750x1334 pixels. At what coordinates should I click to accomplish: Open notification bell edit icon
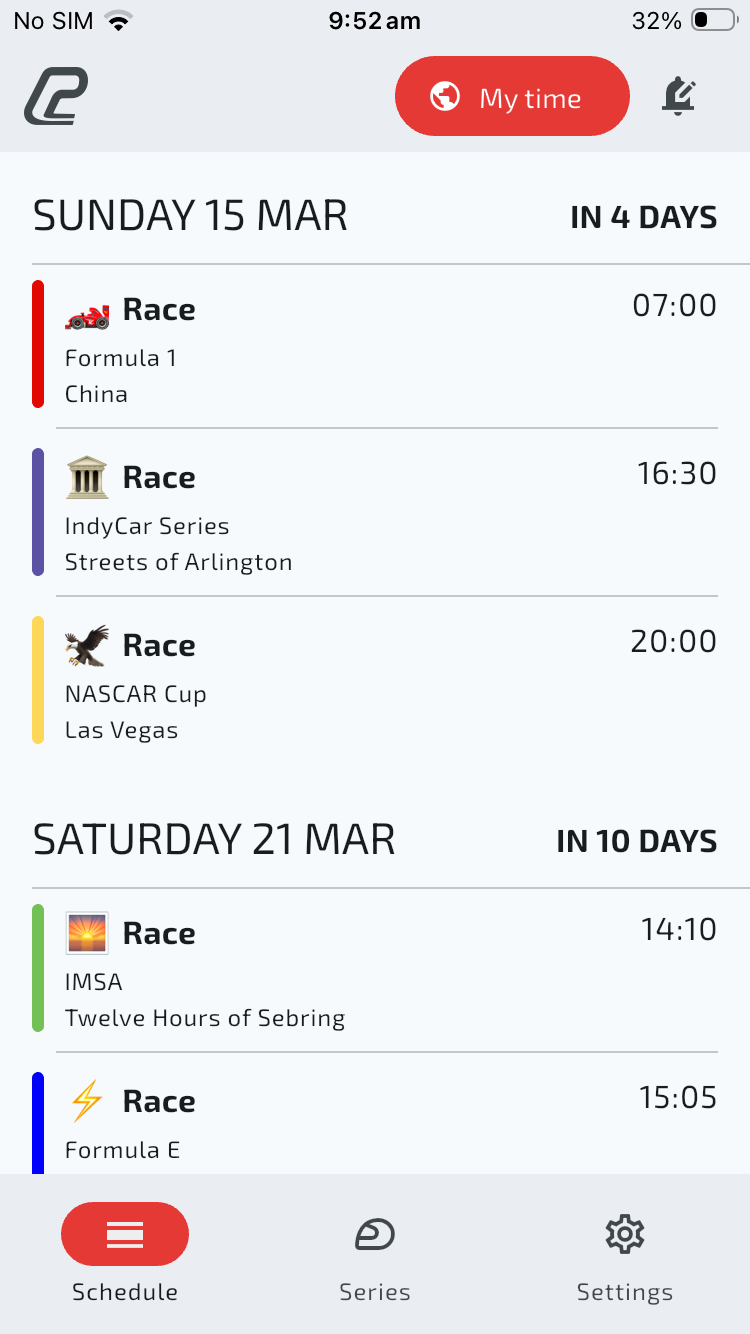pyautogui.click(x=679, y=97)
